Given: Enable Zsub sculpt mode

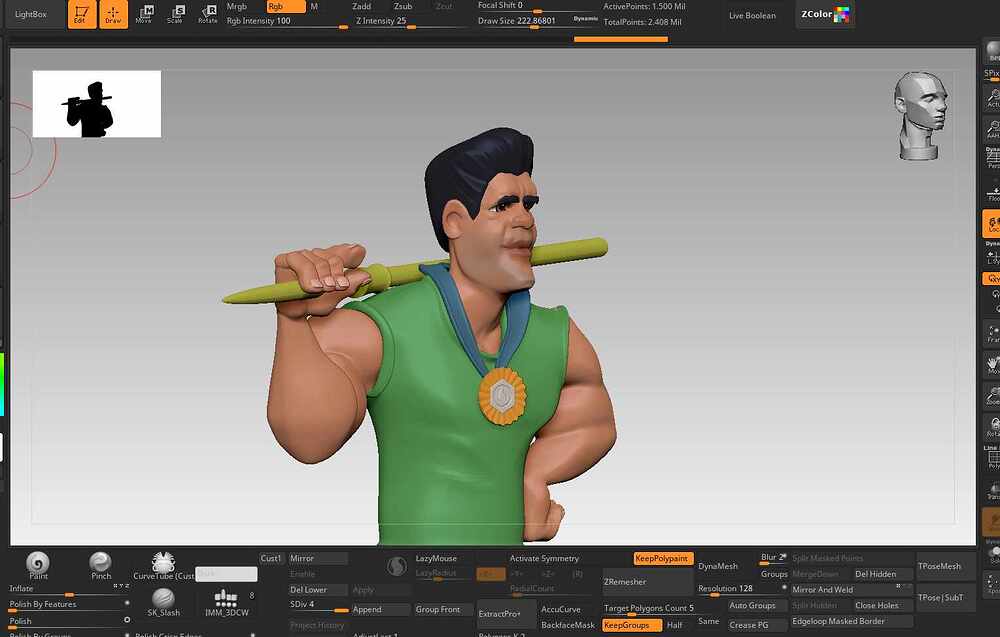Looking at the screenshot, I should 403,6.
